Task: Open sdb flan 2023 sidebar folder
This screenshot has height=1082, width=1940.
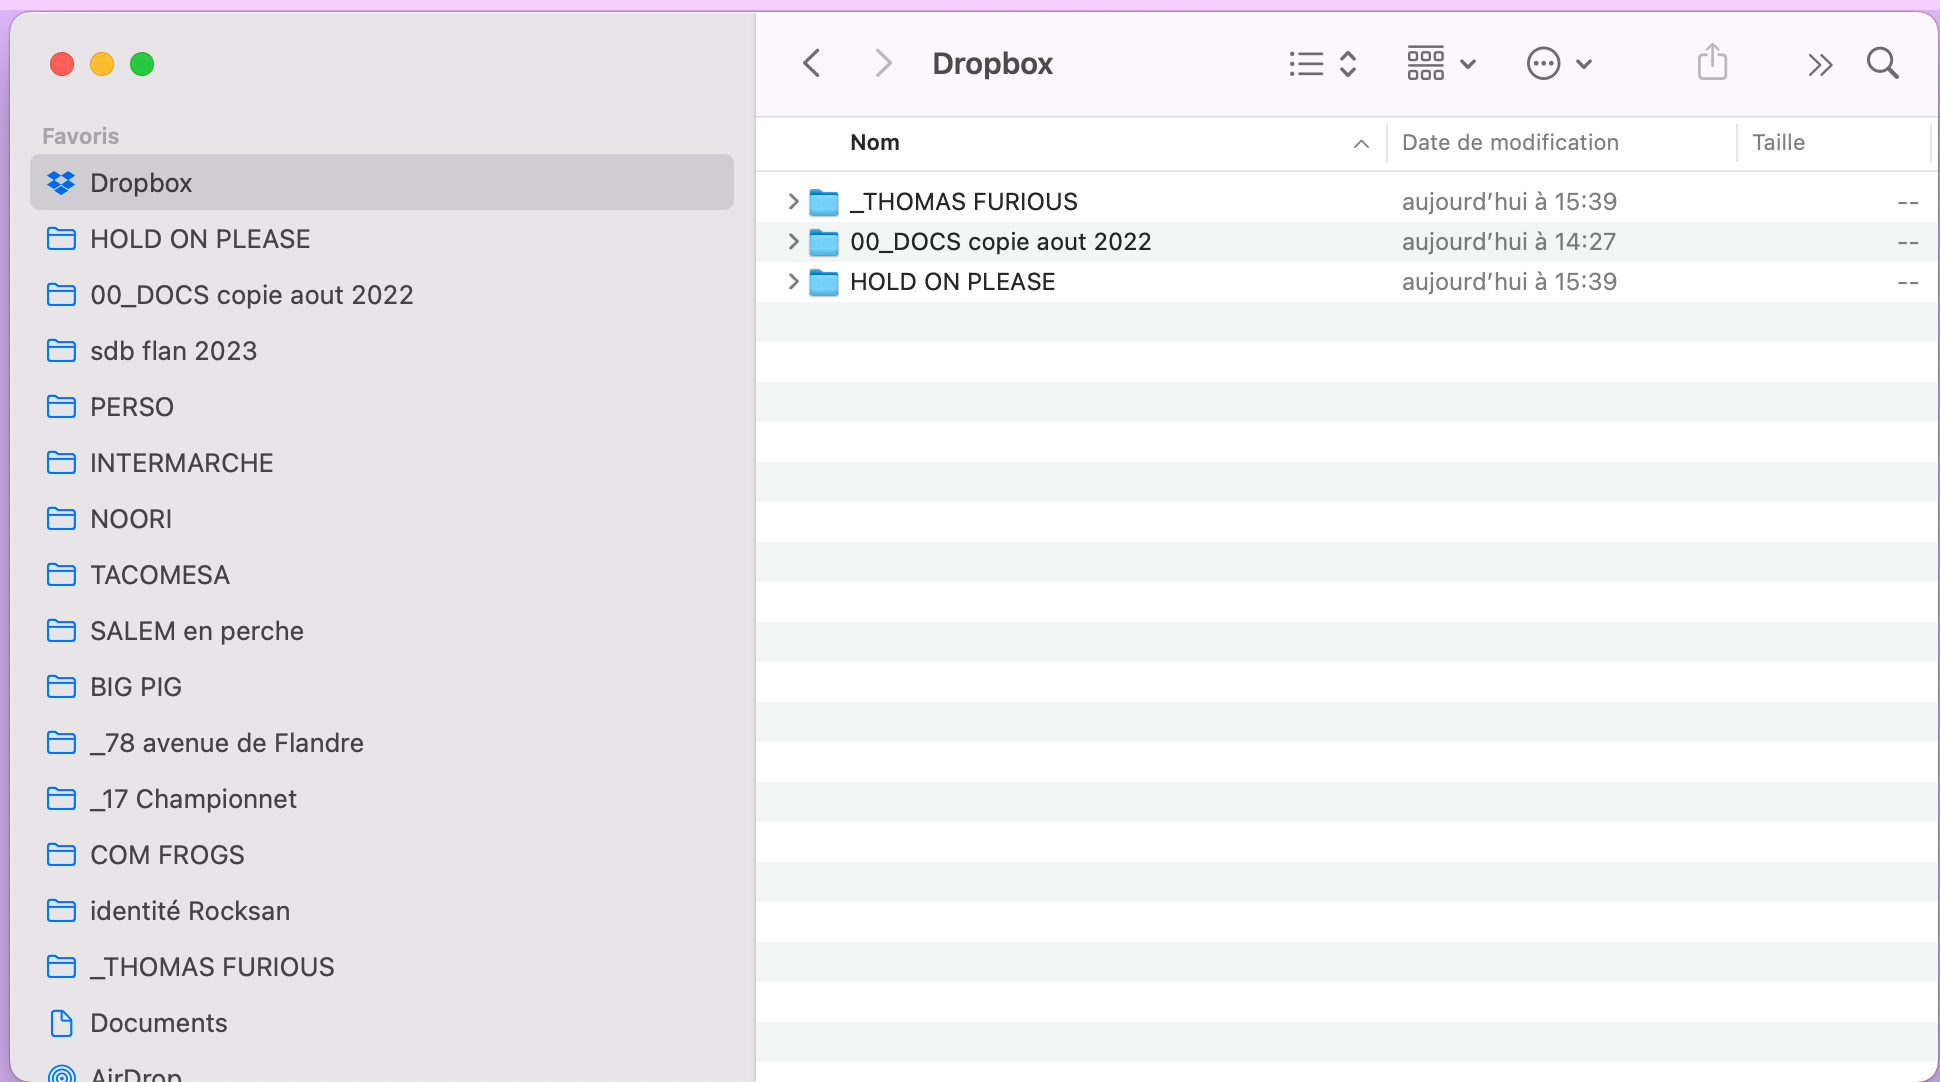Action: click(382, 351)
